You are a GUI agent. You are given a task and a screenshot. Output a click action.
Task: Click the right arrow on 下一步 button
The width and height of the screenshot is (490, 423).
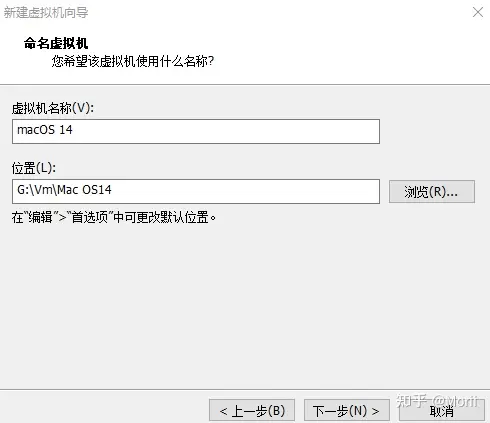pos(375,411)
